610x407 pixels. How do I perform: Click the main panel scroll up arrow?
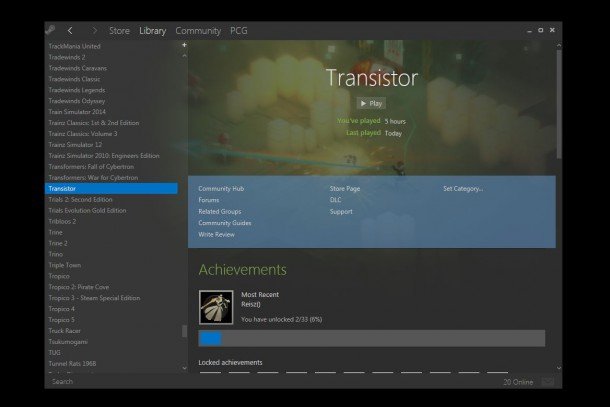click(x=559, y=46)
